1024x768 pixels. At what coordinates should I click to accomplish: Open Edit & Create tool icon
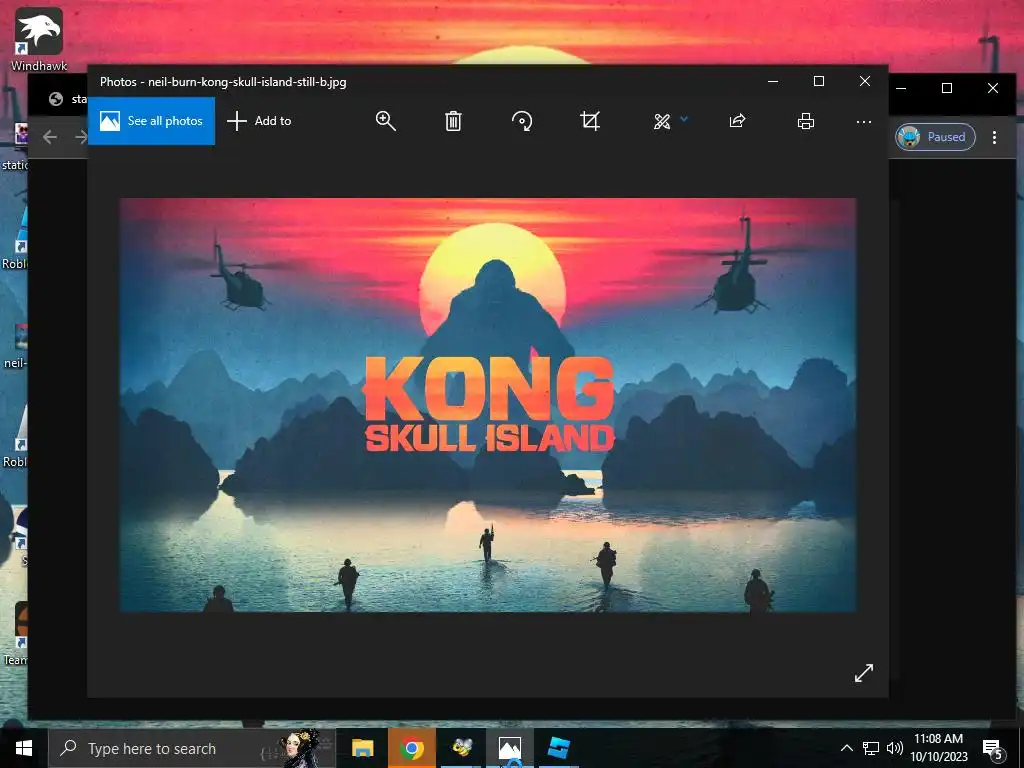(662, 121)
